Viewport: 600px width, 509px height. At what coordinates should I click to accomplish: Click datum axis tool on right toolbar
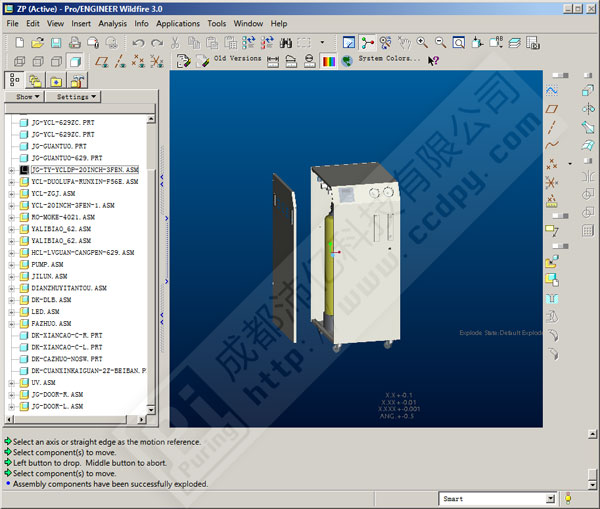point(551,127)
